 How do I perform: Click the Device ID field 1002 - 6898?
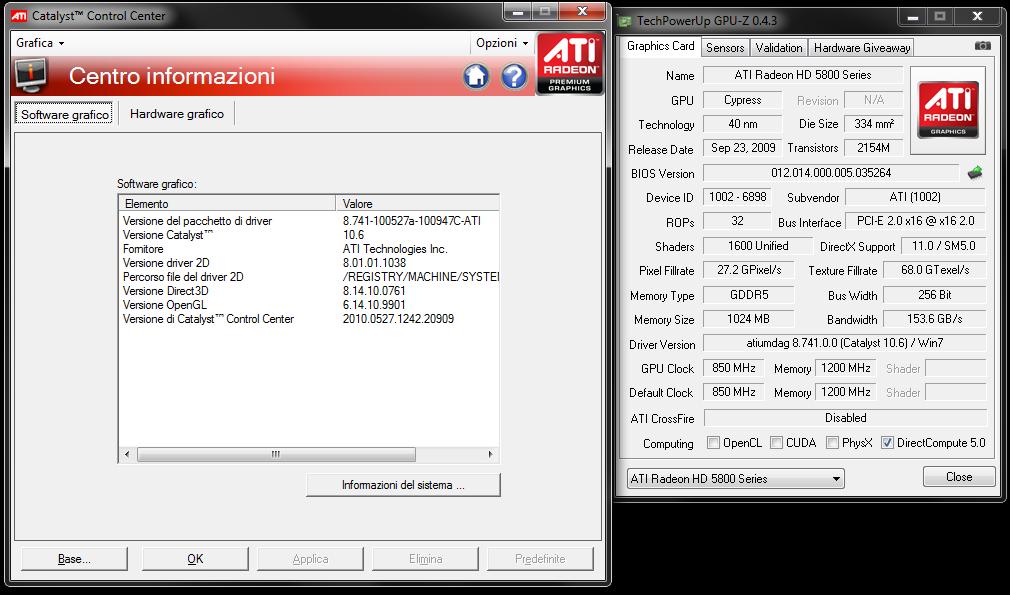tap(738, 197)
